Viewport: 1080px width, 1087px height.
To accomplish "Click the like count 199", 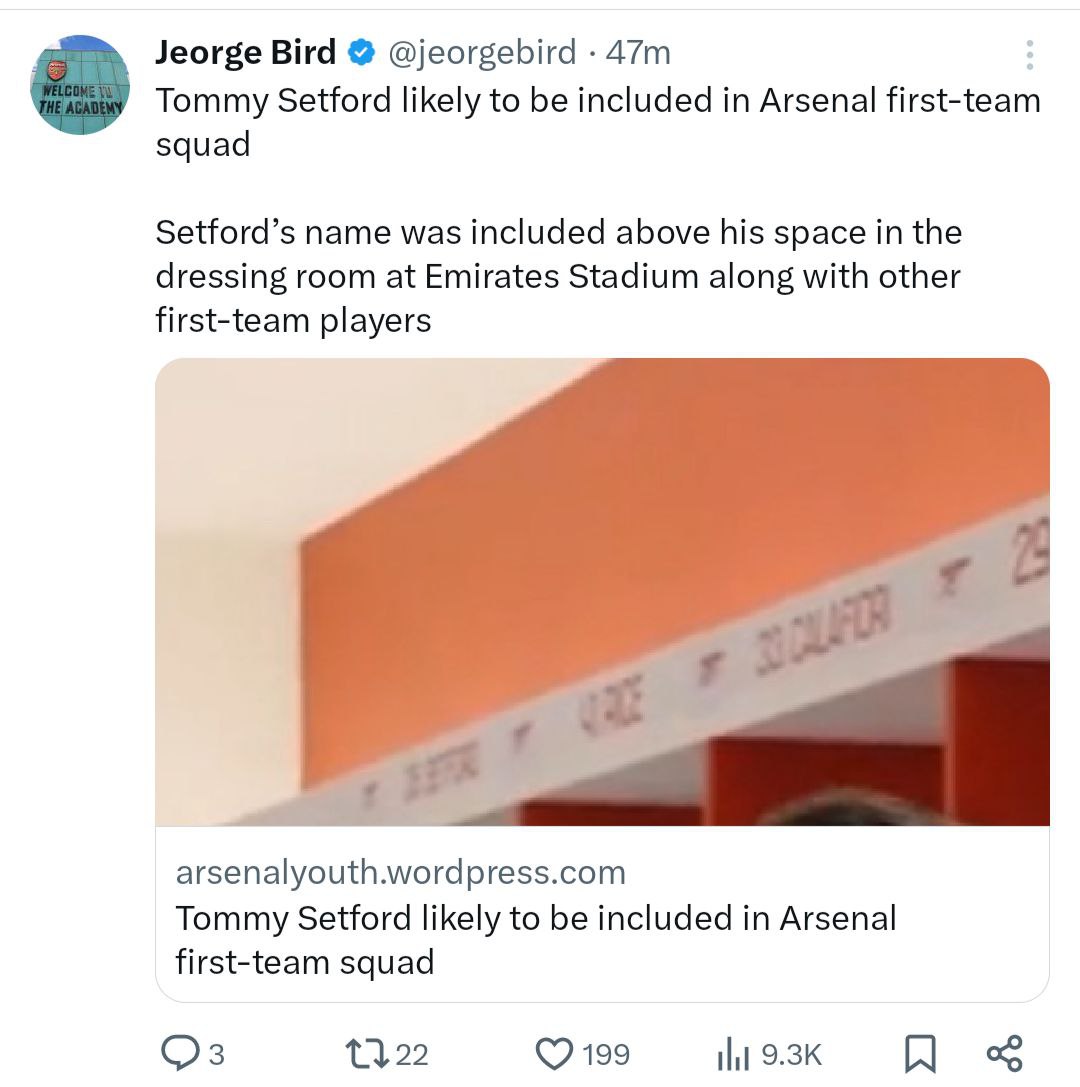I will pyautogui.click(x=606, y=1054).
